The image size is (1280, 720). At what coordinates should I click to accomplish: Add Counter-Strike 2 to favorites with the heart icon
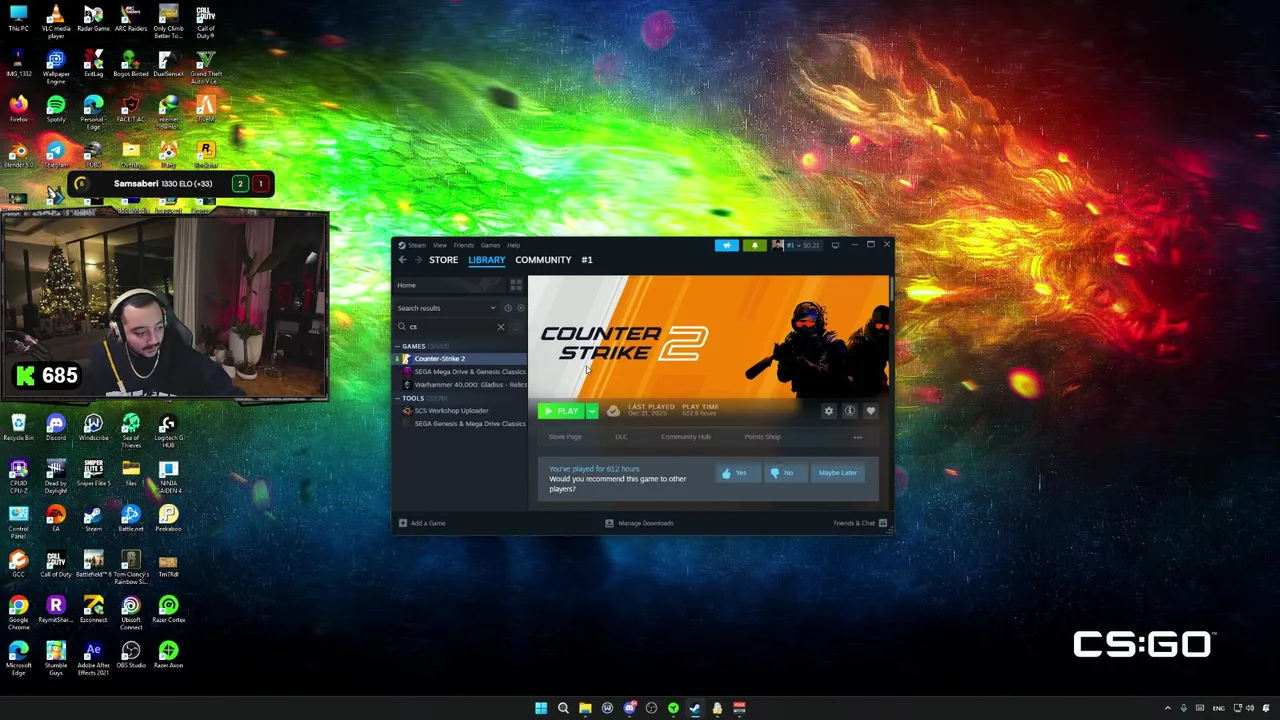(870, 411)
